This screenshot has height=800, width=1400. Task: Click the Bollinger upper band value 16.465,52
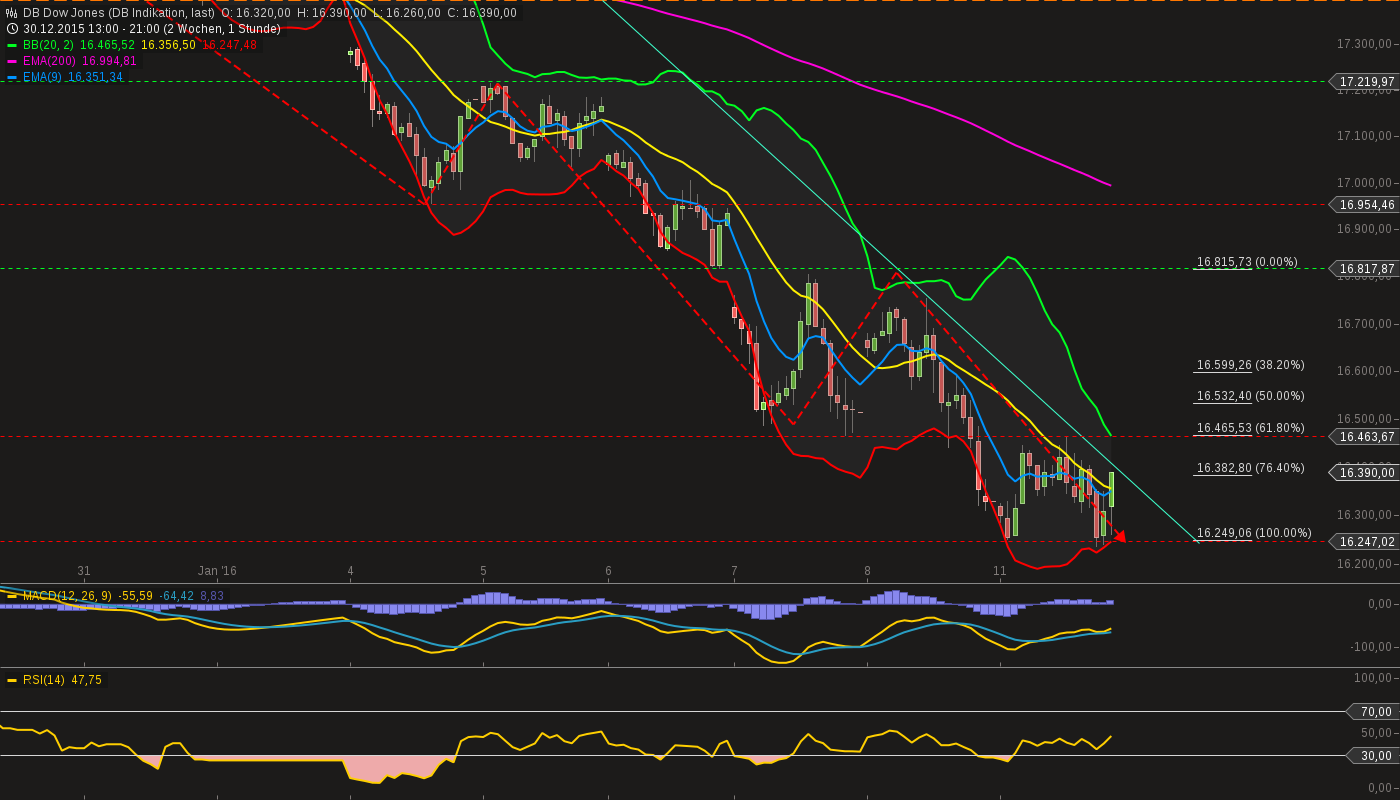pyautogui.click(x=107, y=45)
